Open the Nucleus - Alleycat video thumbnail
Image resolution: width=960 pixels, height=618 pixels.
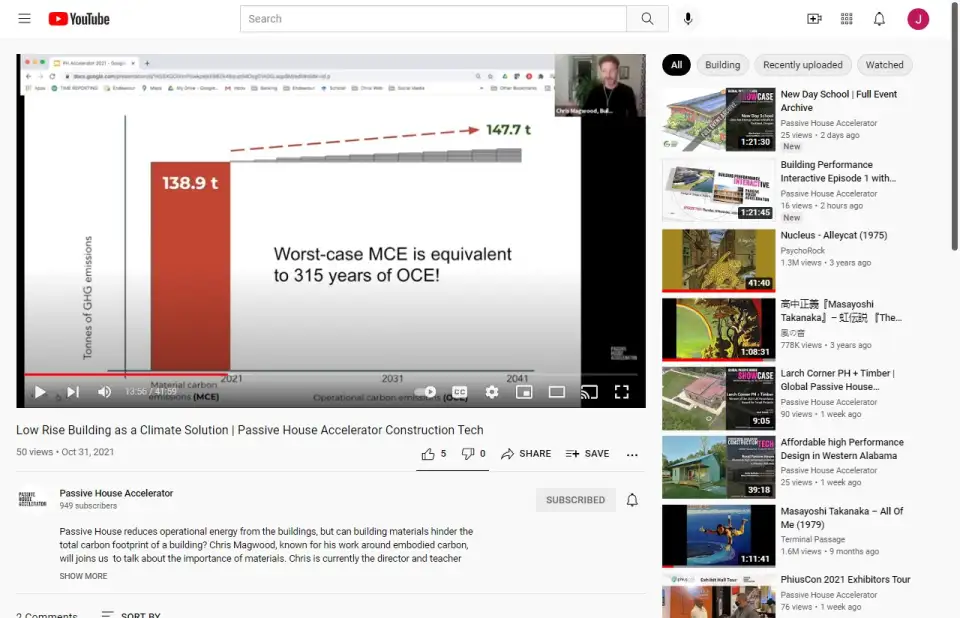coord(718,260)
